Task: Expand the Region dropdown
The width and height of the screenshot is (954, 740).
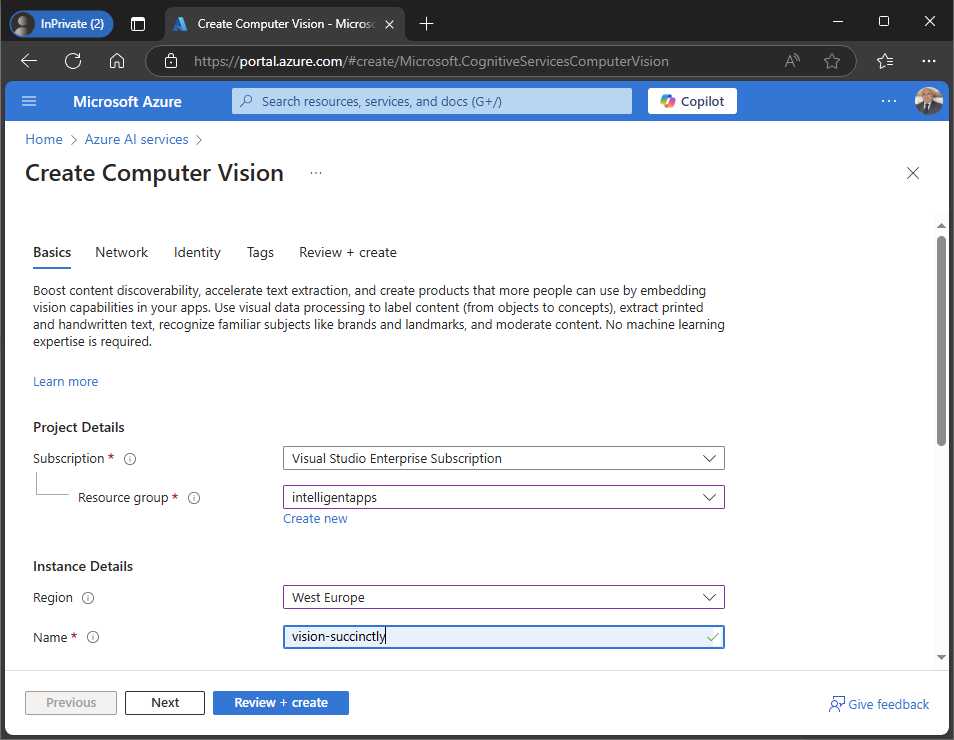Action: [503, 597]
